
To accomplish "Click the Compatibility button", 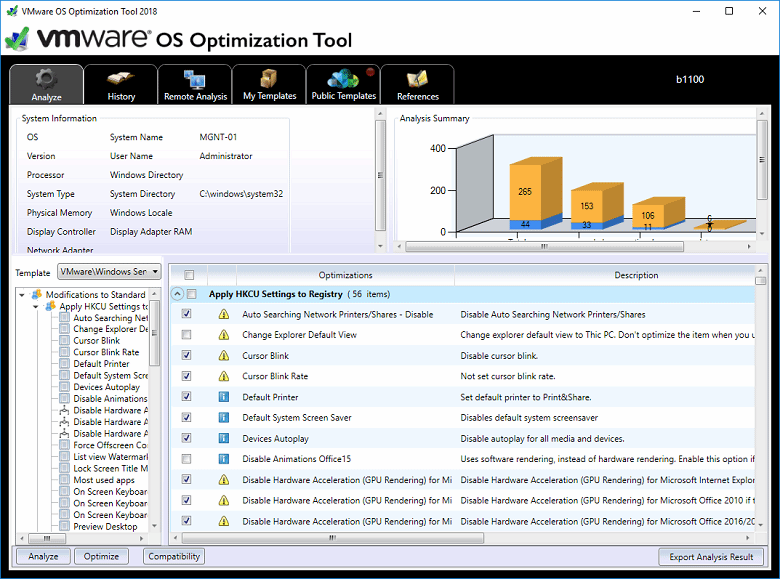I will [x=173, y=557].
